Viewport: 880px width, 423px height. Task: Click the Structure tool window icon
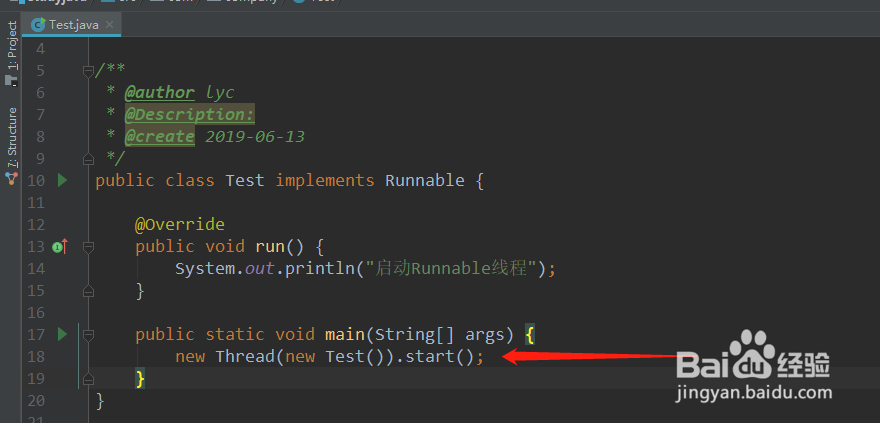pyautogui.click(x=11, y=179)
